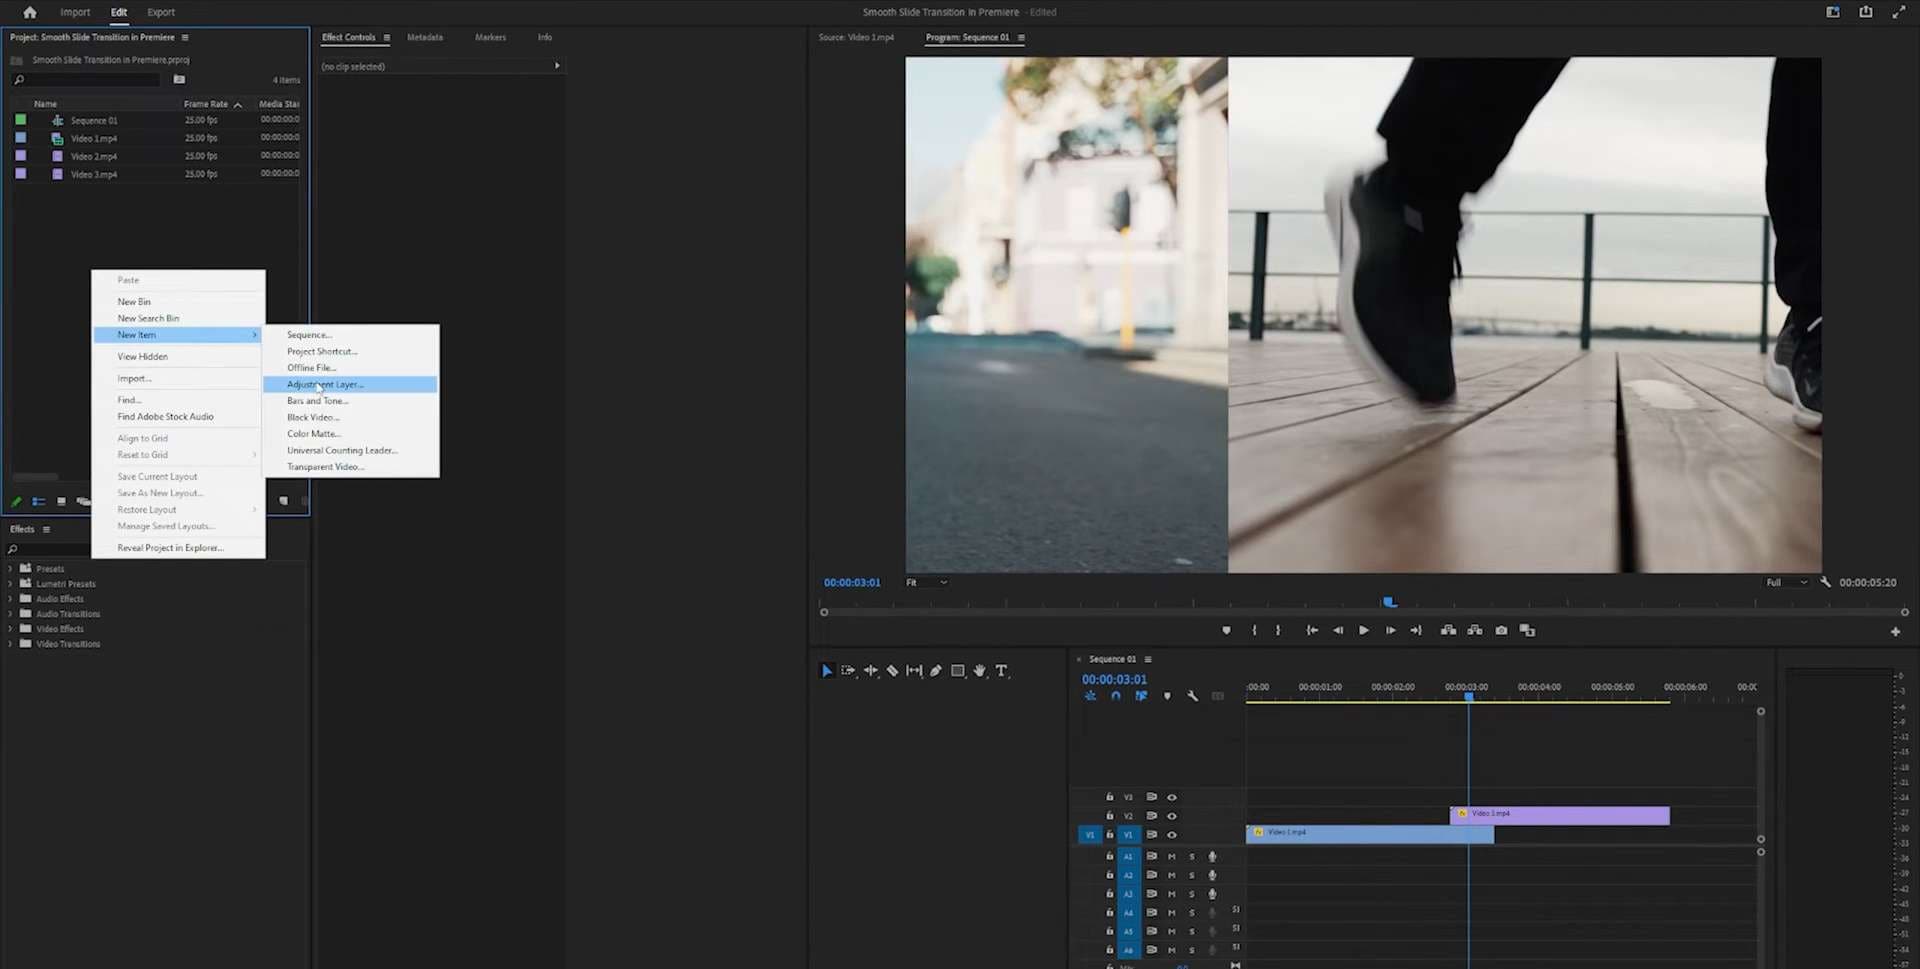This screenshot has height=969, width=1920.
Task: Select New Bin in context menu
Action: click(178, 301)
